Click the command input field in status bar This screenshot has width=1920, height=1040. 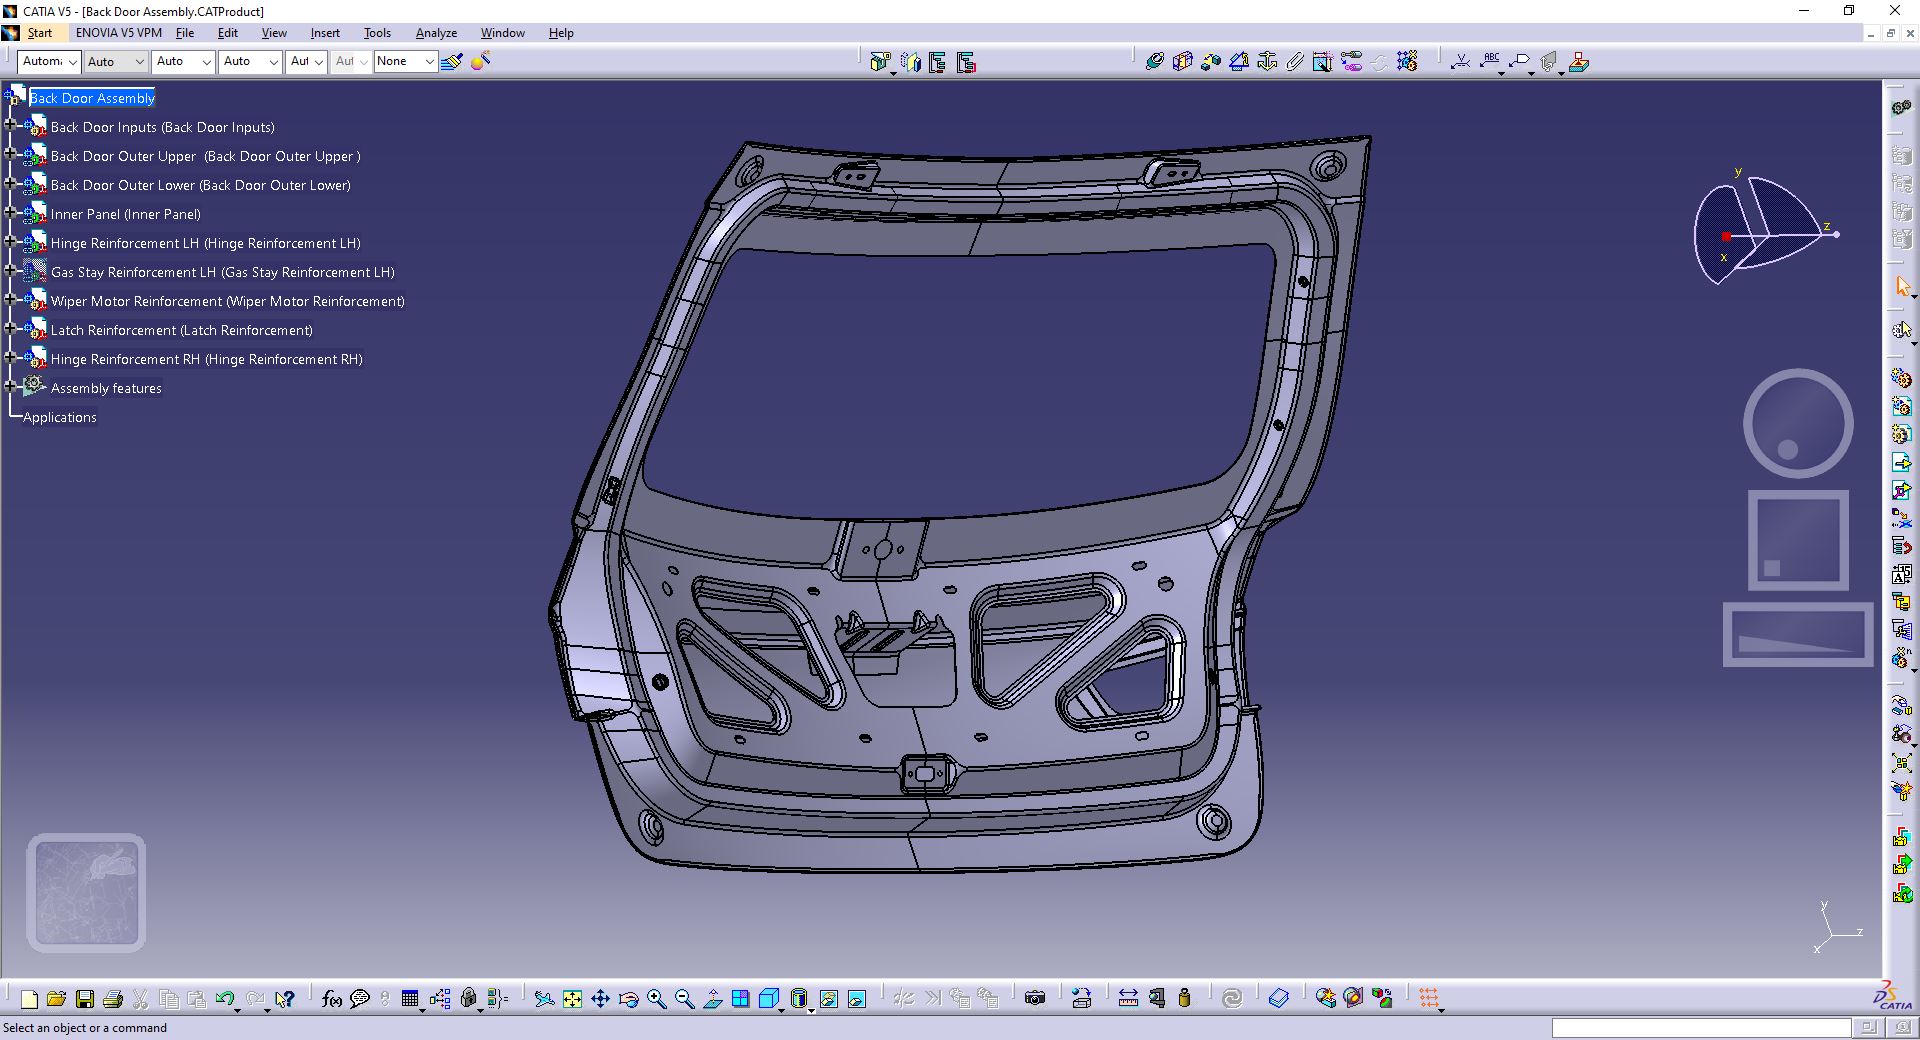(x=1701, y=1028)
